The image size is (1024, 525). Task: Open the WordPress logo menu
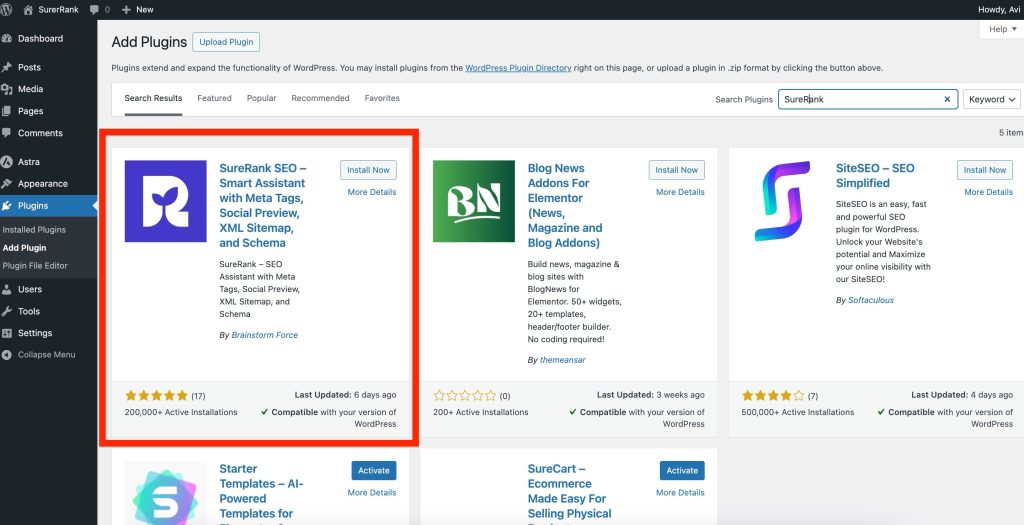6,10
